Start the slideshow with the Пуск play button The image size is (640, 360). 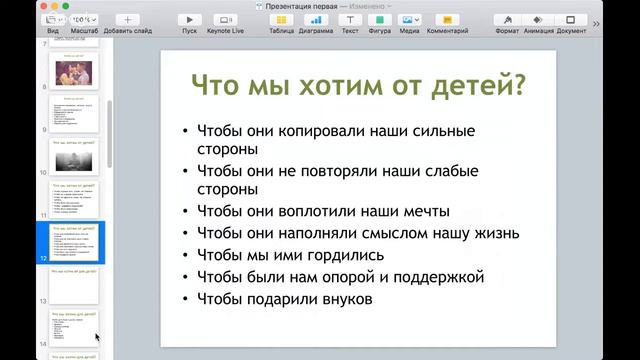(189, 20)
